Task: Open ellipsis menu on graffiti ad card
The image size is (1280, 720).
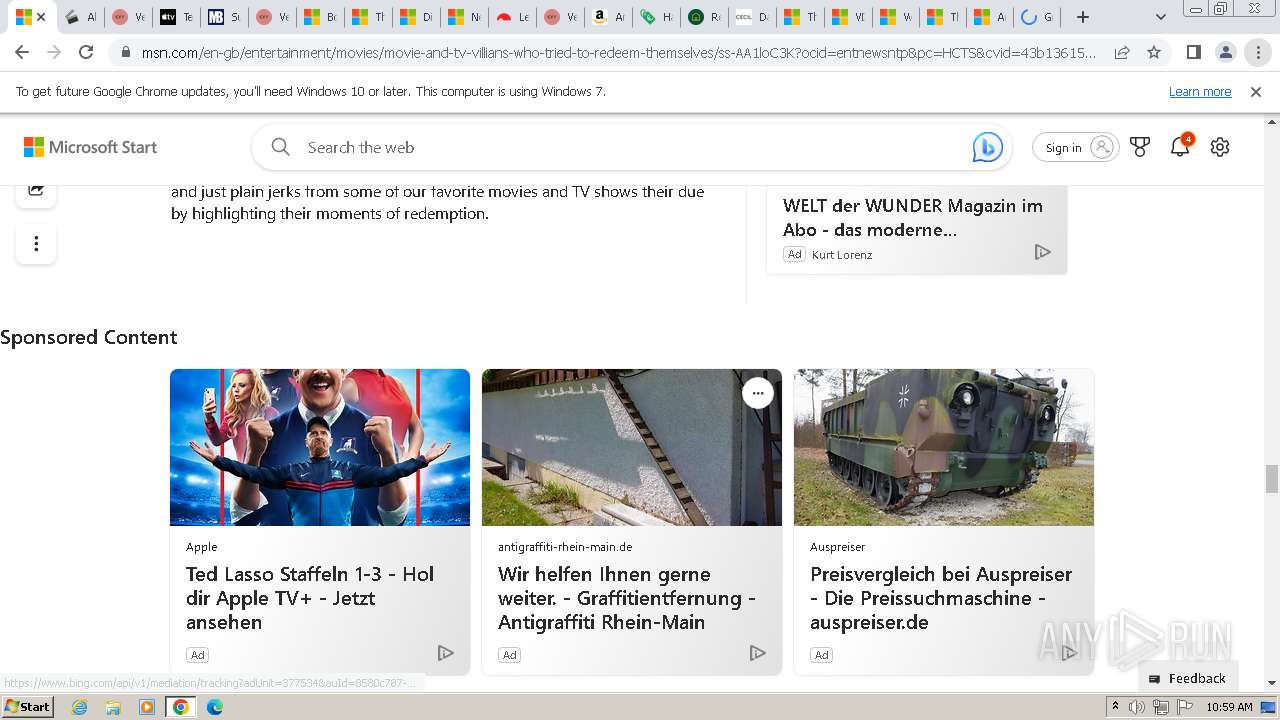Action: 758,393
